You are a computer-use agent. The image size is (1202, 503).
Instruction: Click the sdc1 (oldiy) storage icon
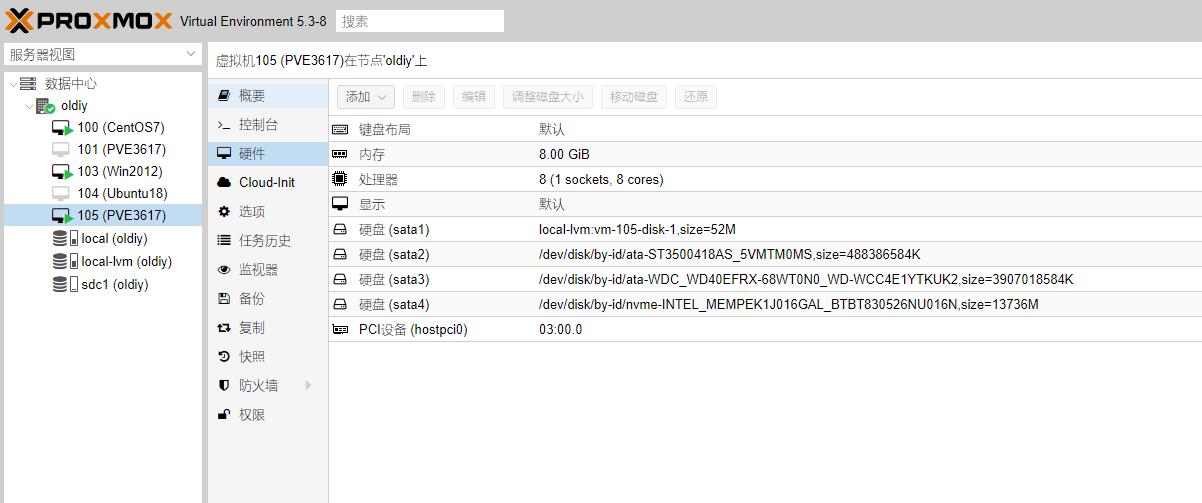pos(65,285)
